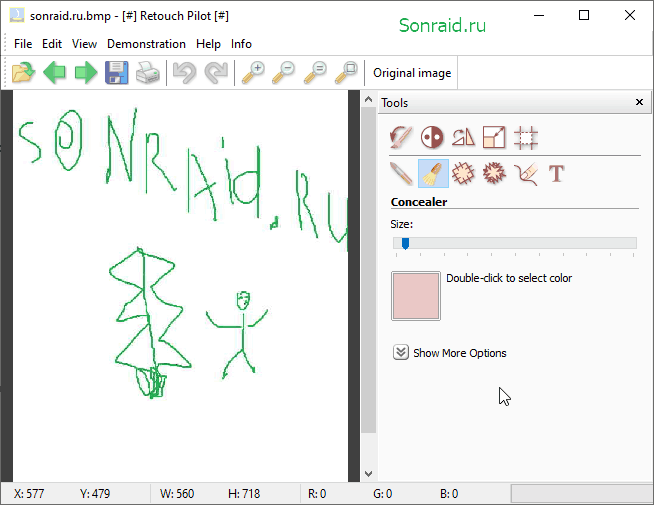The height and width of the screenshot is (505, 654).
Task: Open the Help menu
Action: click(x=208, y=44)
